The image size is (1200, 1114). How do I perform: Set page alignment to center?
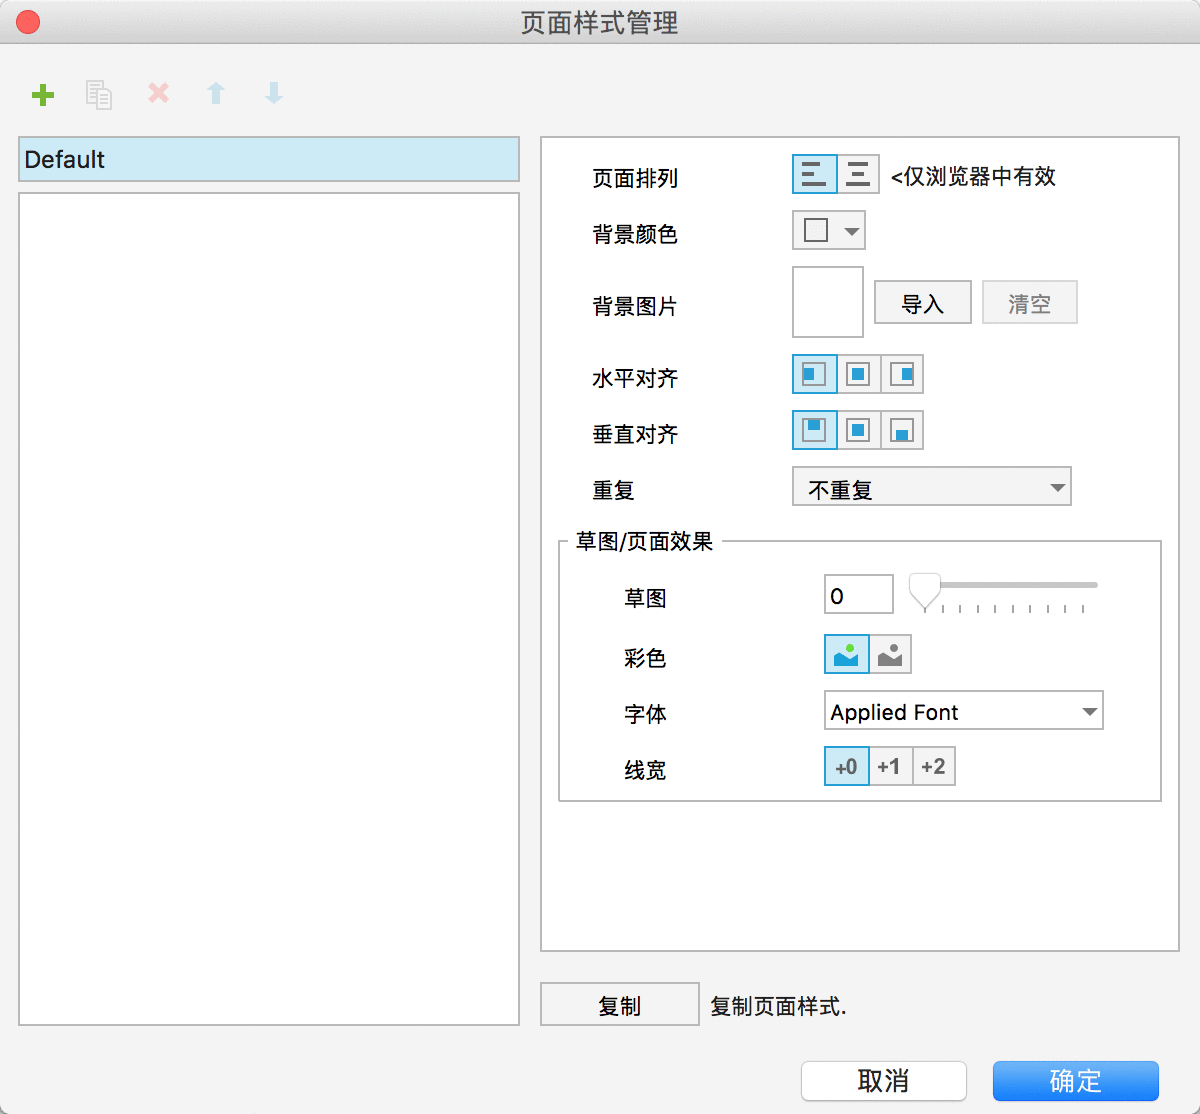[x=858, y=174]
